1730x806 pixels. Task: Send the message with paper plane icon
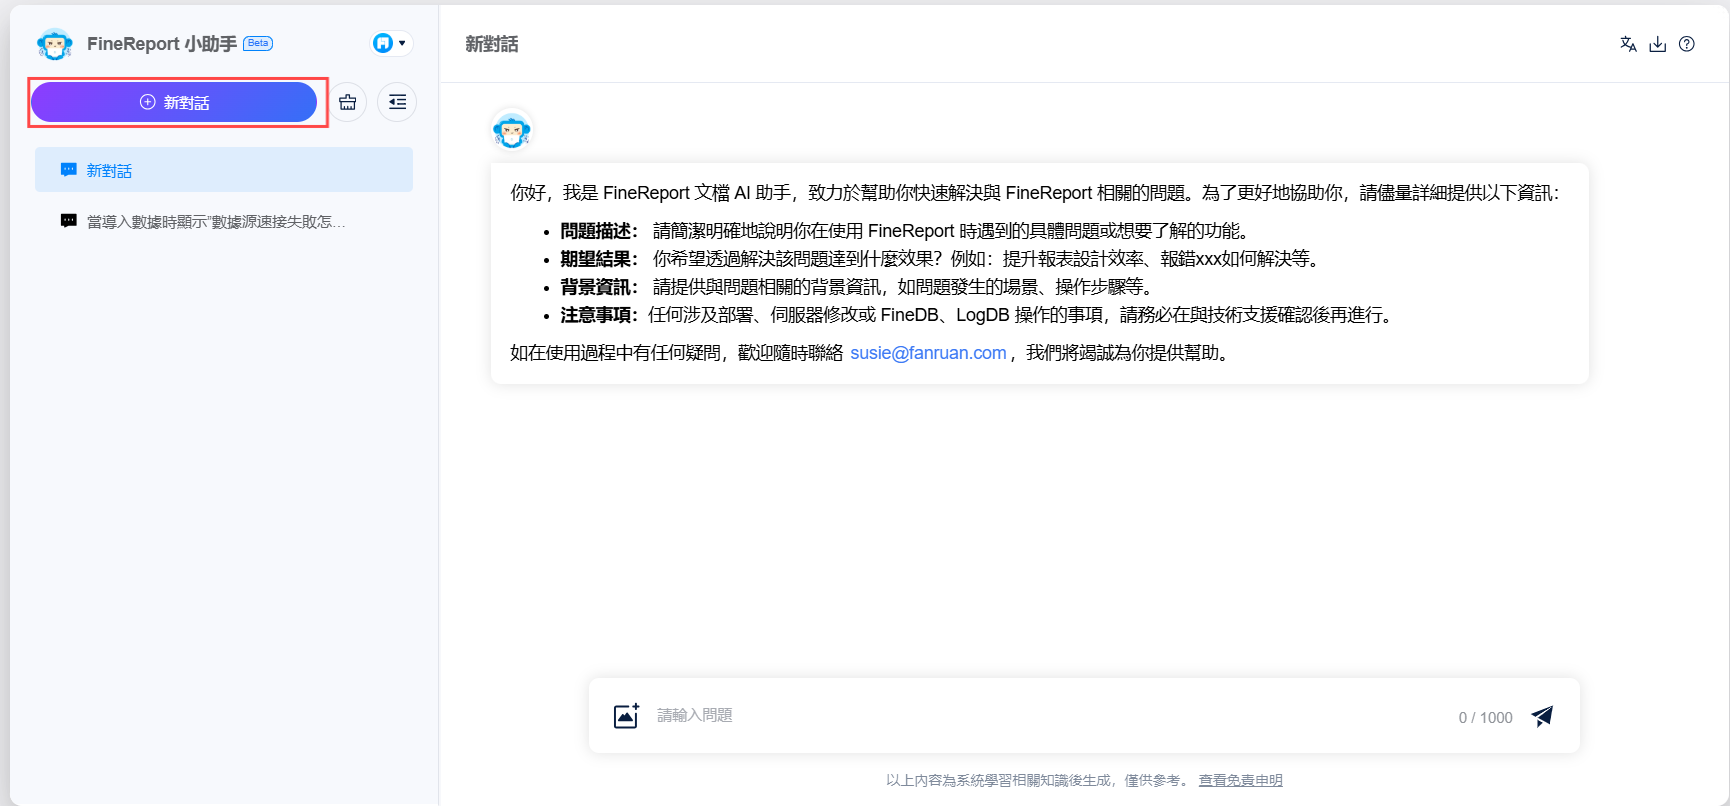point(1542,716)
